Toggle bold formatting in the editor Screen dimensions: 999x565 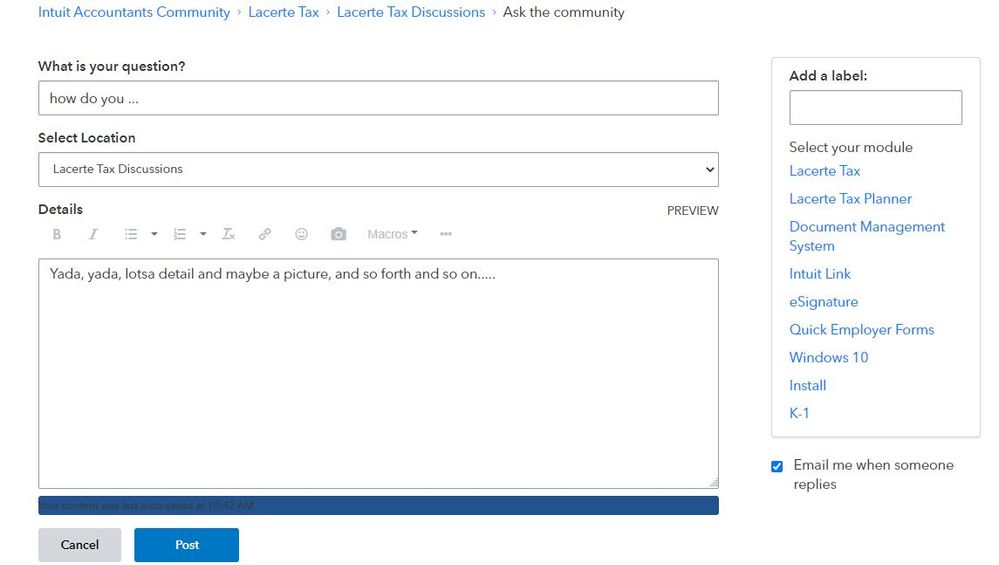tap(57, 234)
